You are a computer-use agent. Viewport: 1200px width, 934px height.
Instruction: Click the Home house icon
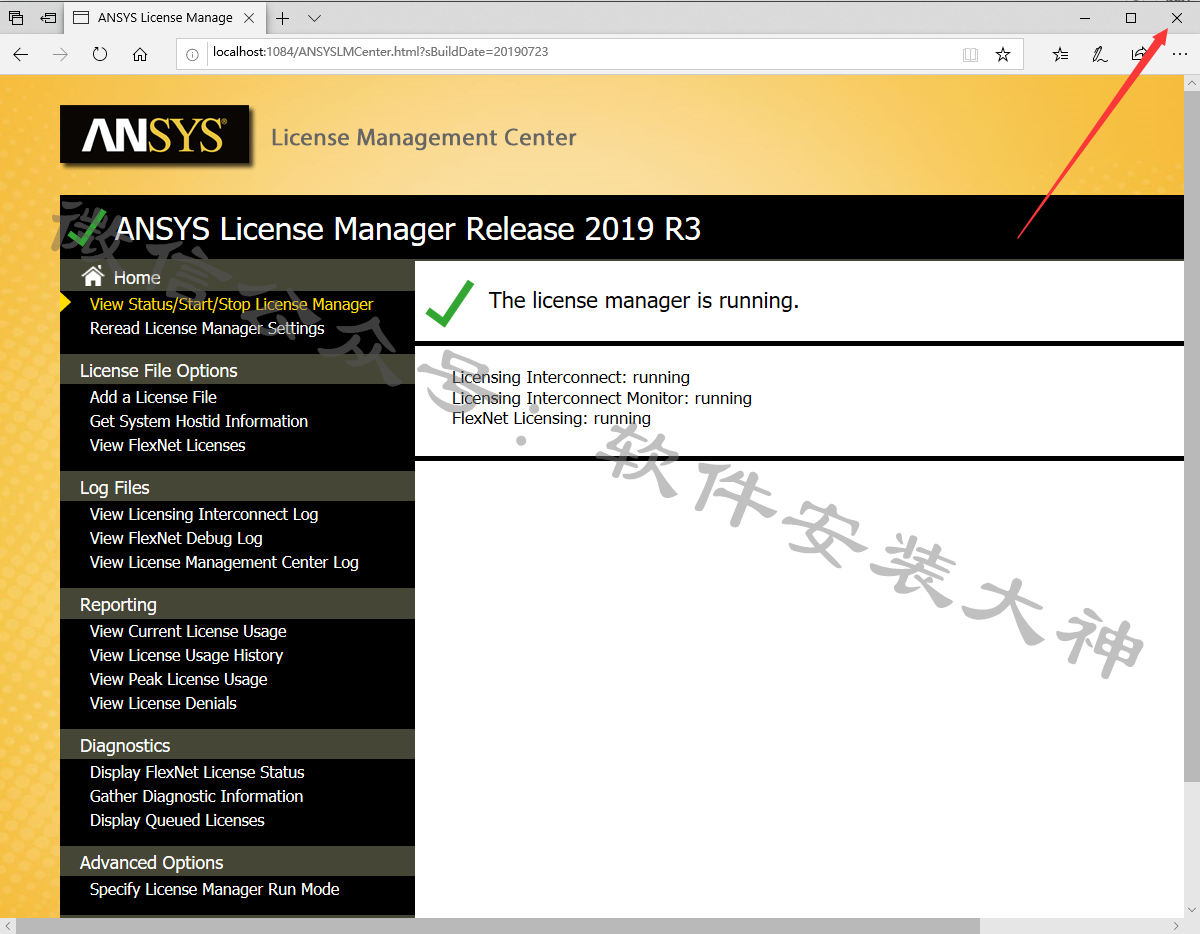tap(93, 276)
